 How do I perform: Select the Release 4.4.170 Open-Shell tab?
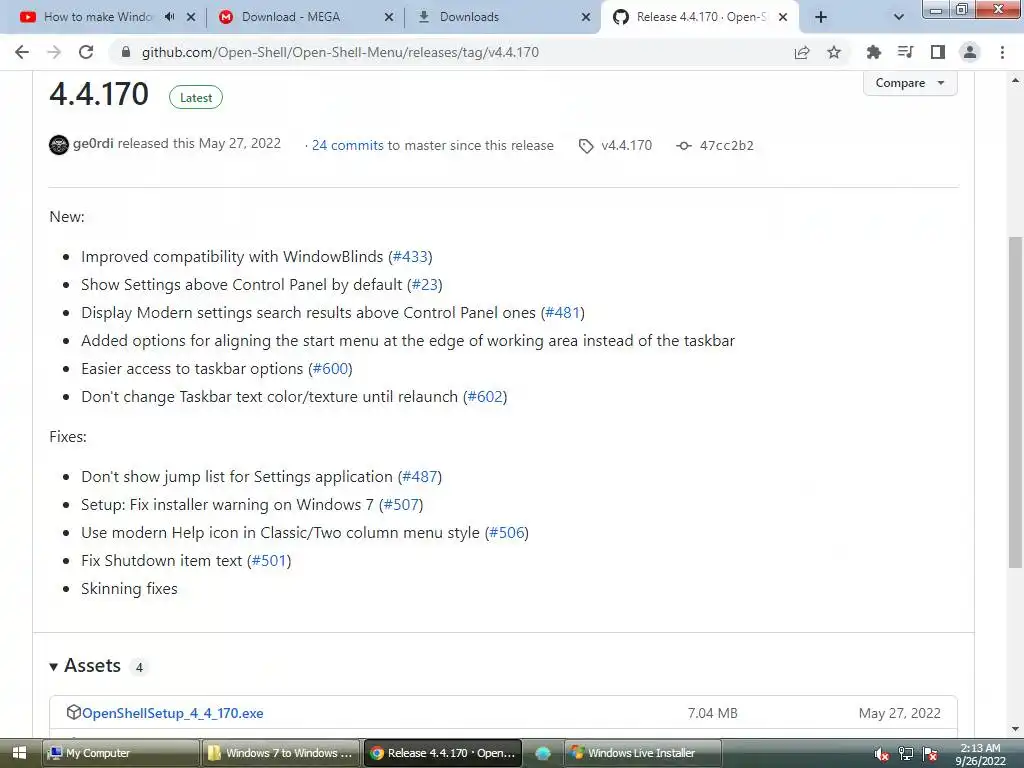(701, 17)
